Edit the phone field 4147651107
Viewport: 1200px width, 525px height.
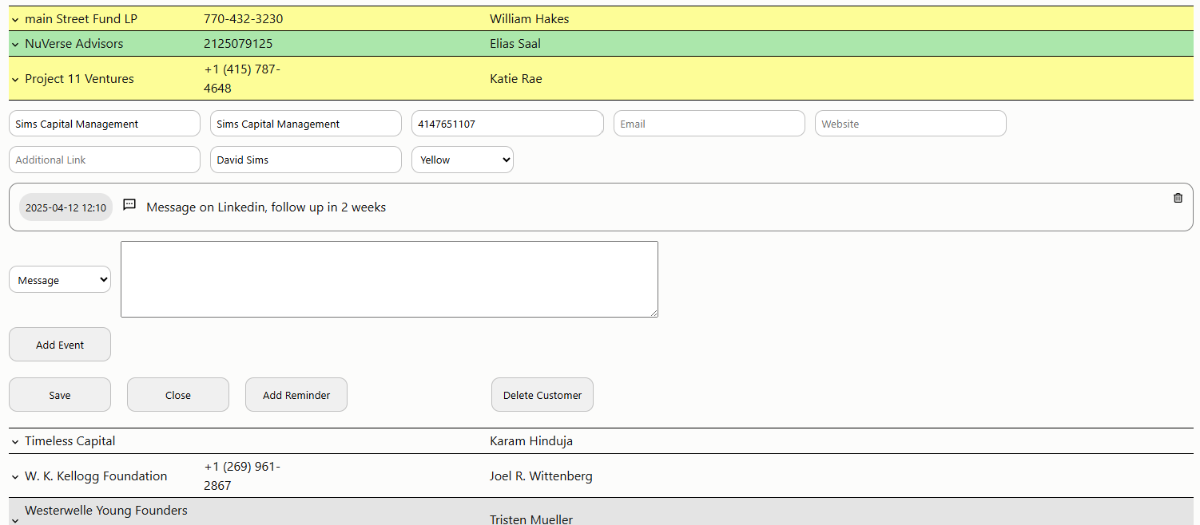pos(508,124)
